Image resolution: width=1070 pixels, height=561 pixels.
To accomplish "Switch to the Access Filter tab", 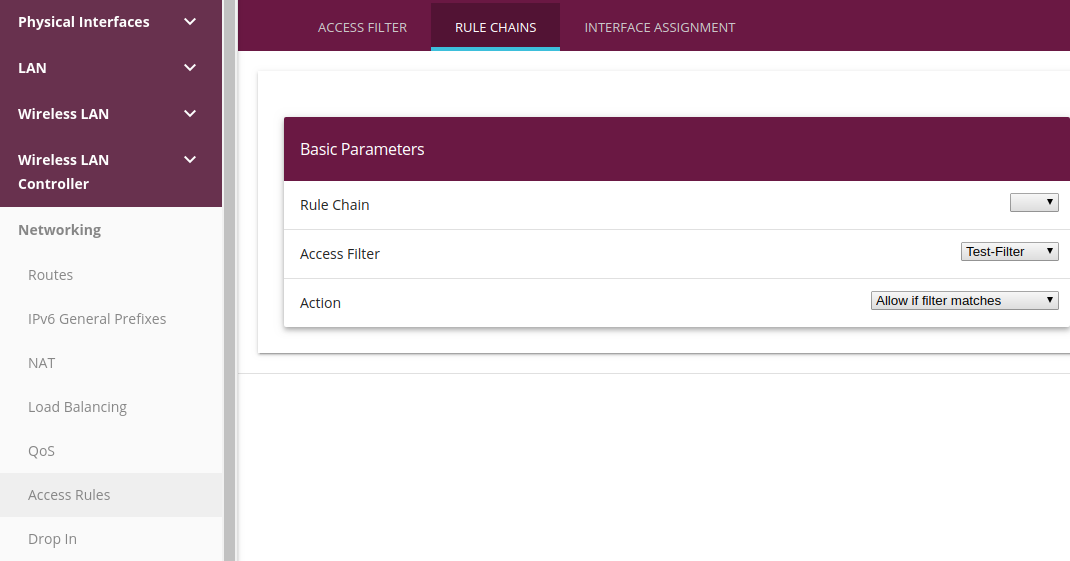I will click(x=362, y=28).
